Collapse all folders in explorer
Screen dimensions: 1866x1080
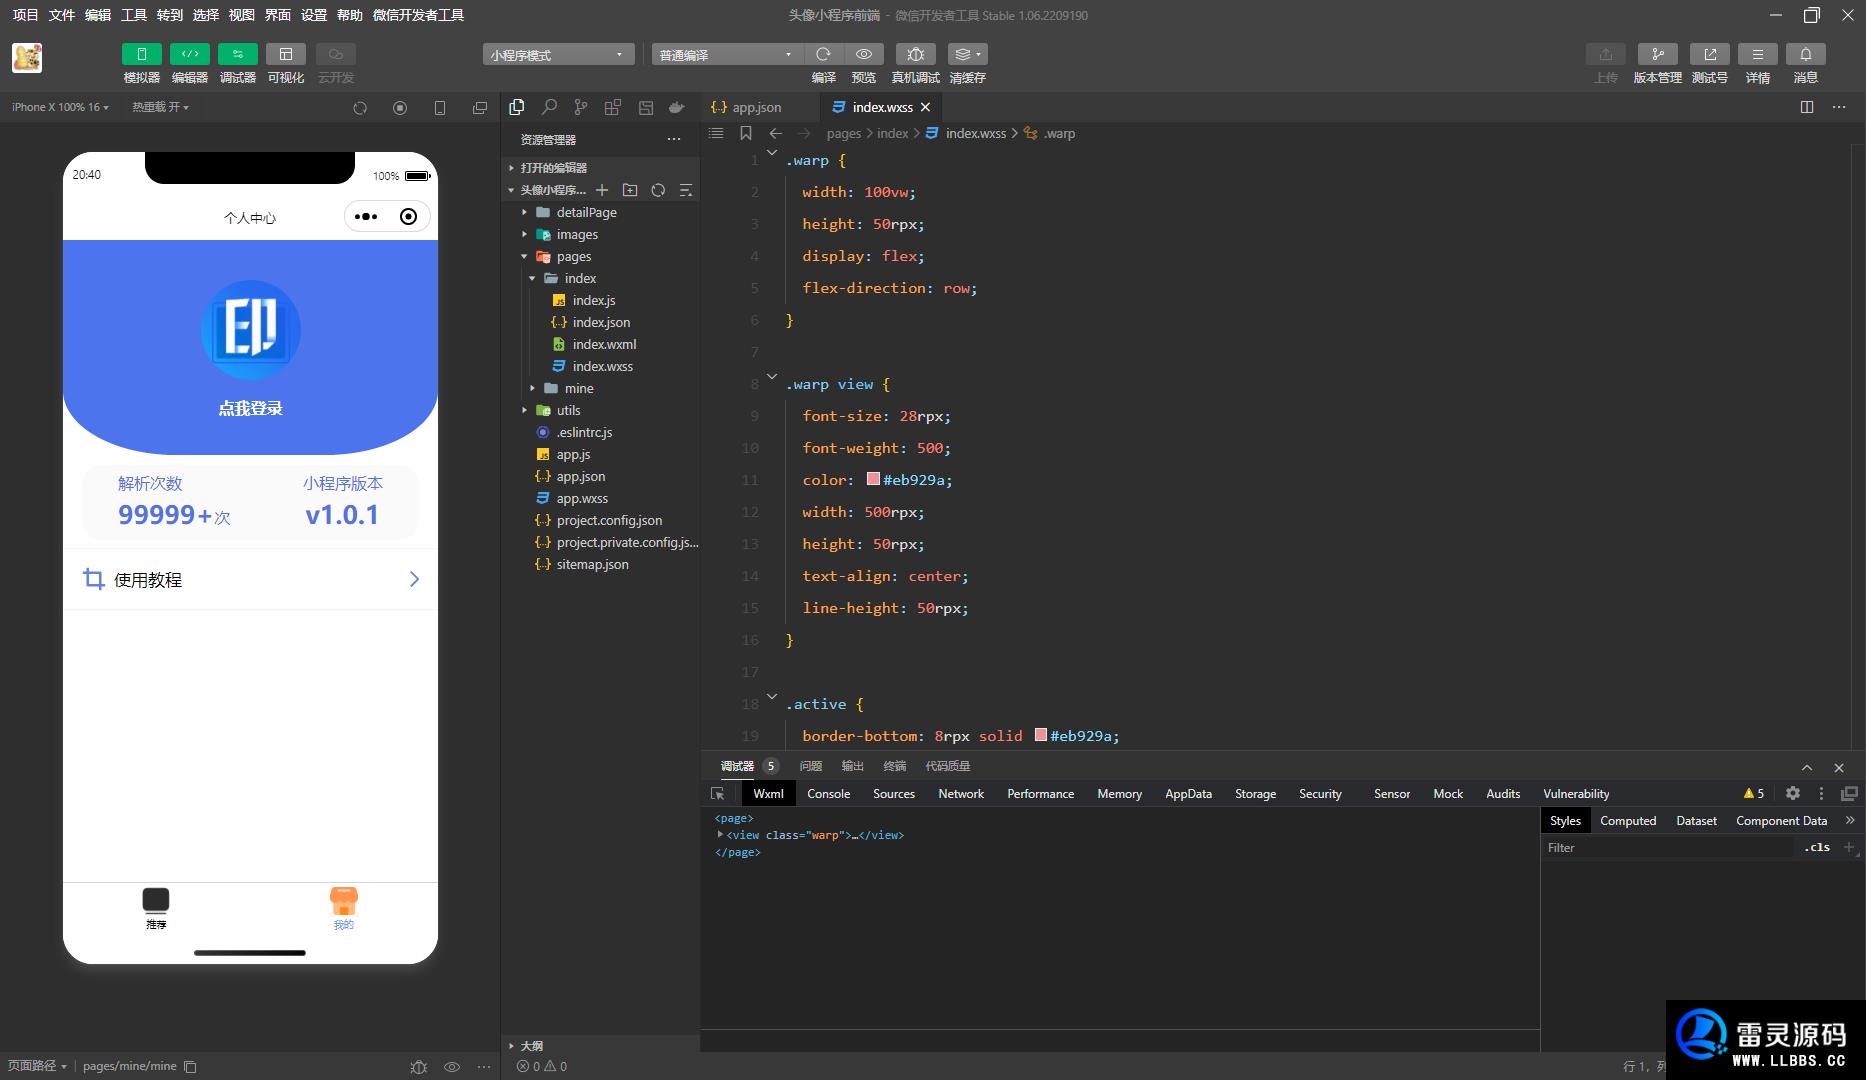(686, 190)
